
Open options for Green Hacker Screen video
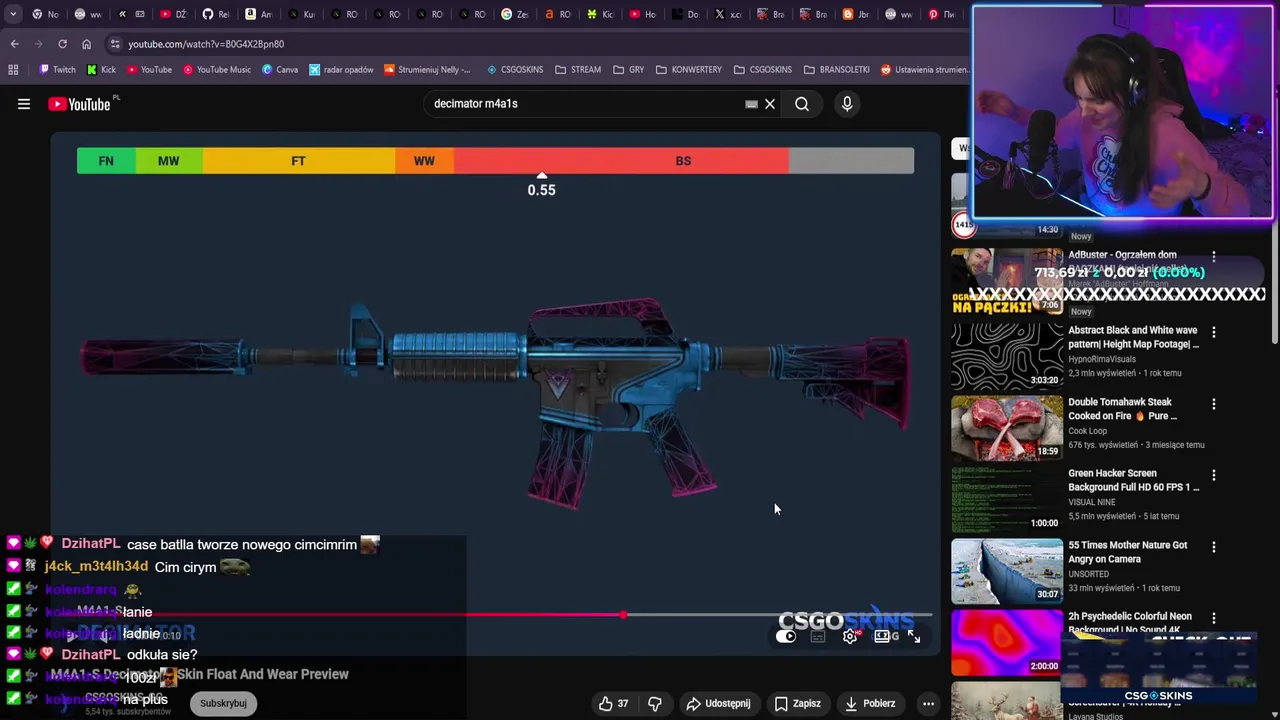click(1214, 475)
